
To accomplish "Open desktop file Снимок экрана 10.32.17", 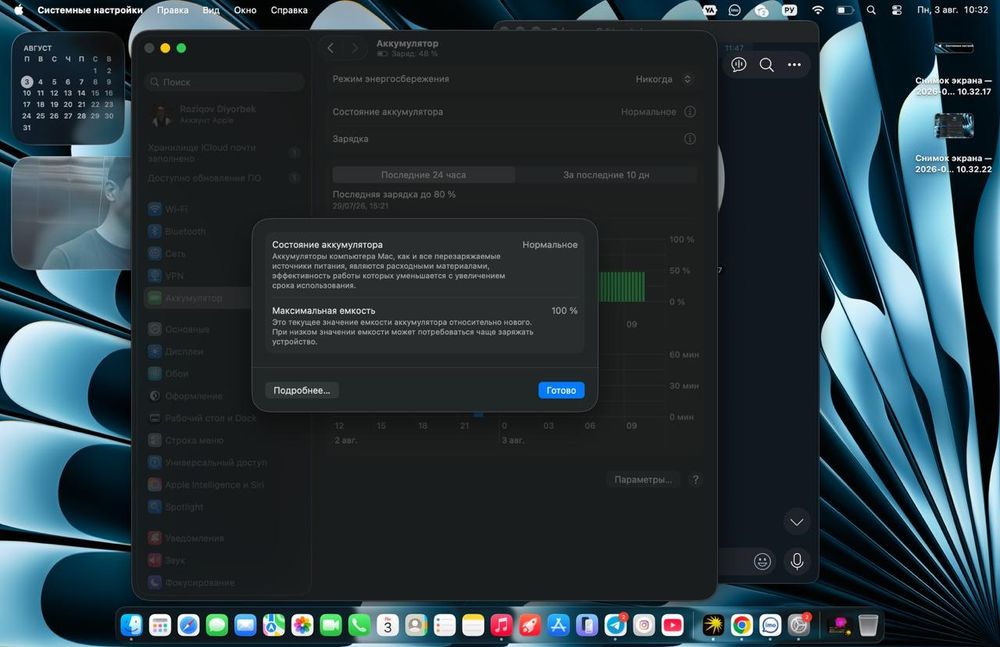I will 953,68.
